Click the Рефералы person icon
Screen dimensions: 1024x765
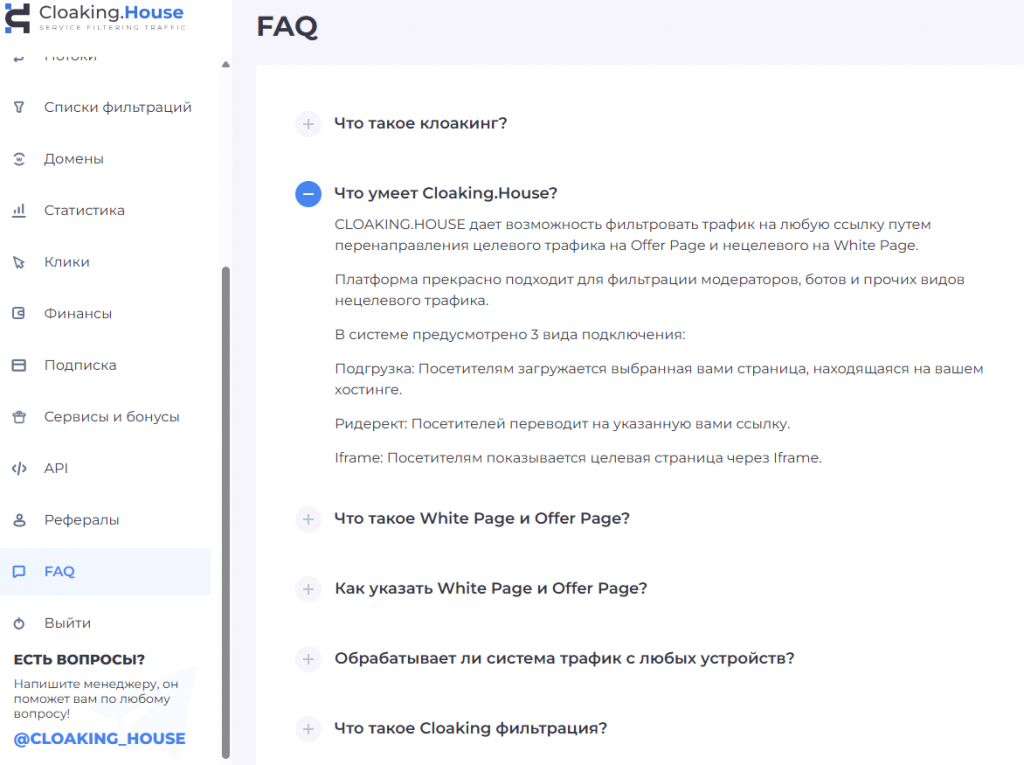coord(19,520)
